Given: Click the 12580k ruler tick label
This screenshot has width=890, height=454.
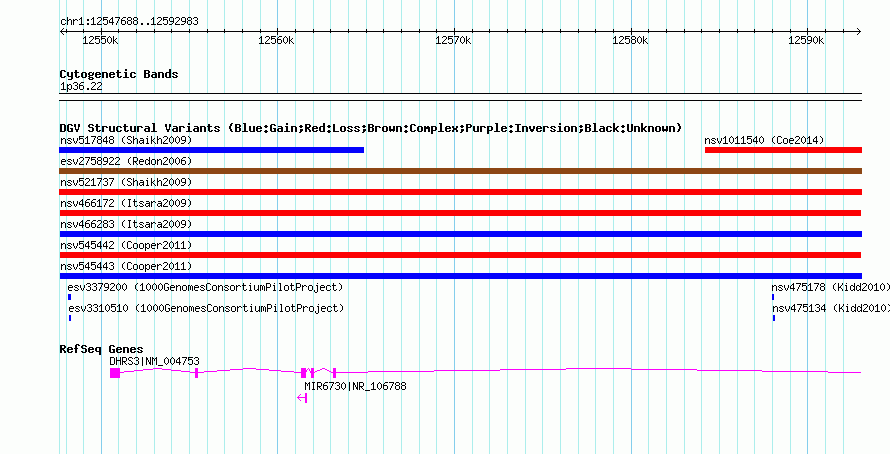Looking at the screenshot, I should pyautogui.click(x=630, y=40).
